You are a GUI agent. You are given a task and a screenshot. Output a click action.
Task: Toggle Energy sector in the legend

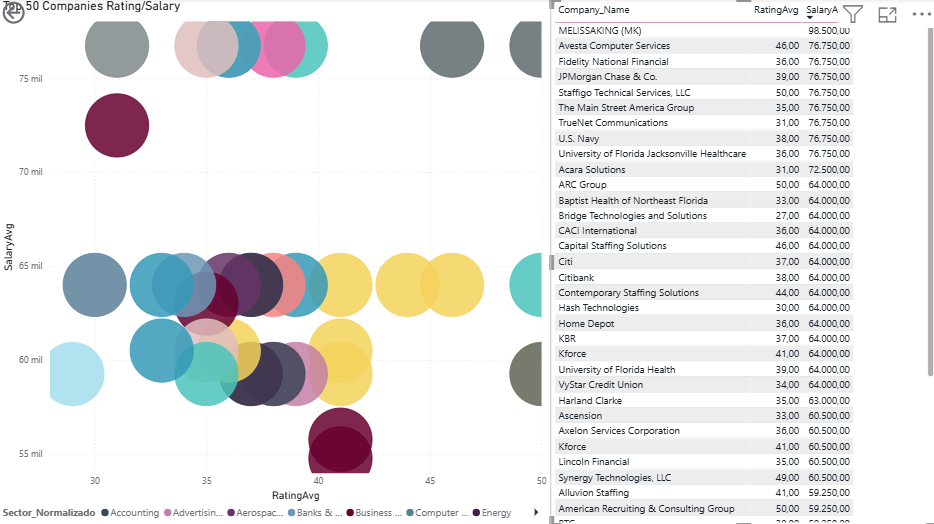click(496, 513)
